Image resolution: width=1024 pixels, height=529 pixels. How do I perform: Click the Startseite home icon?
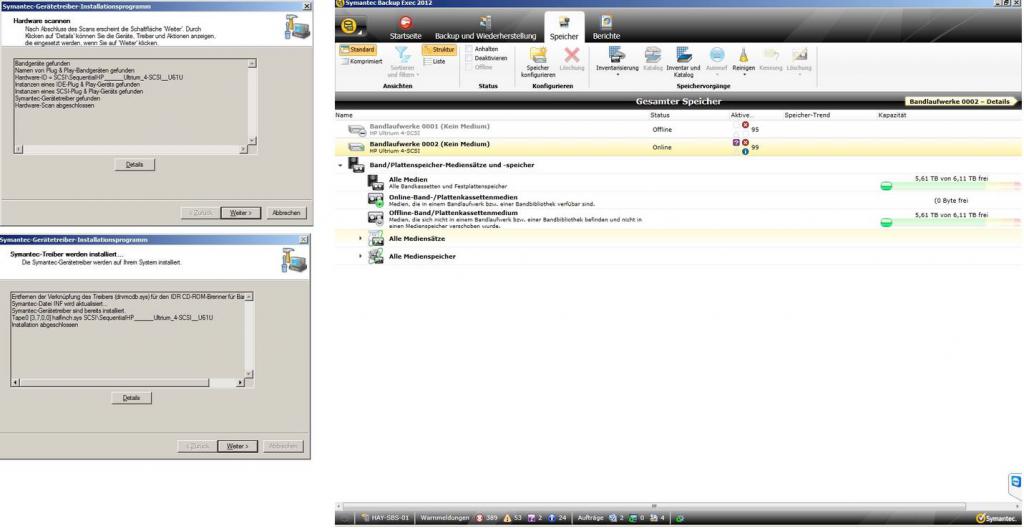click(406, 22)
